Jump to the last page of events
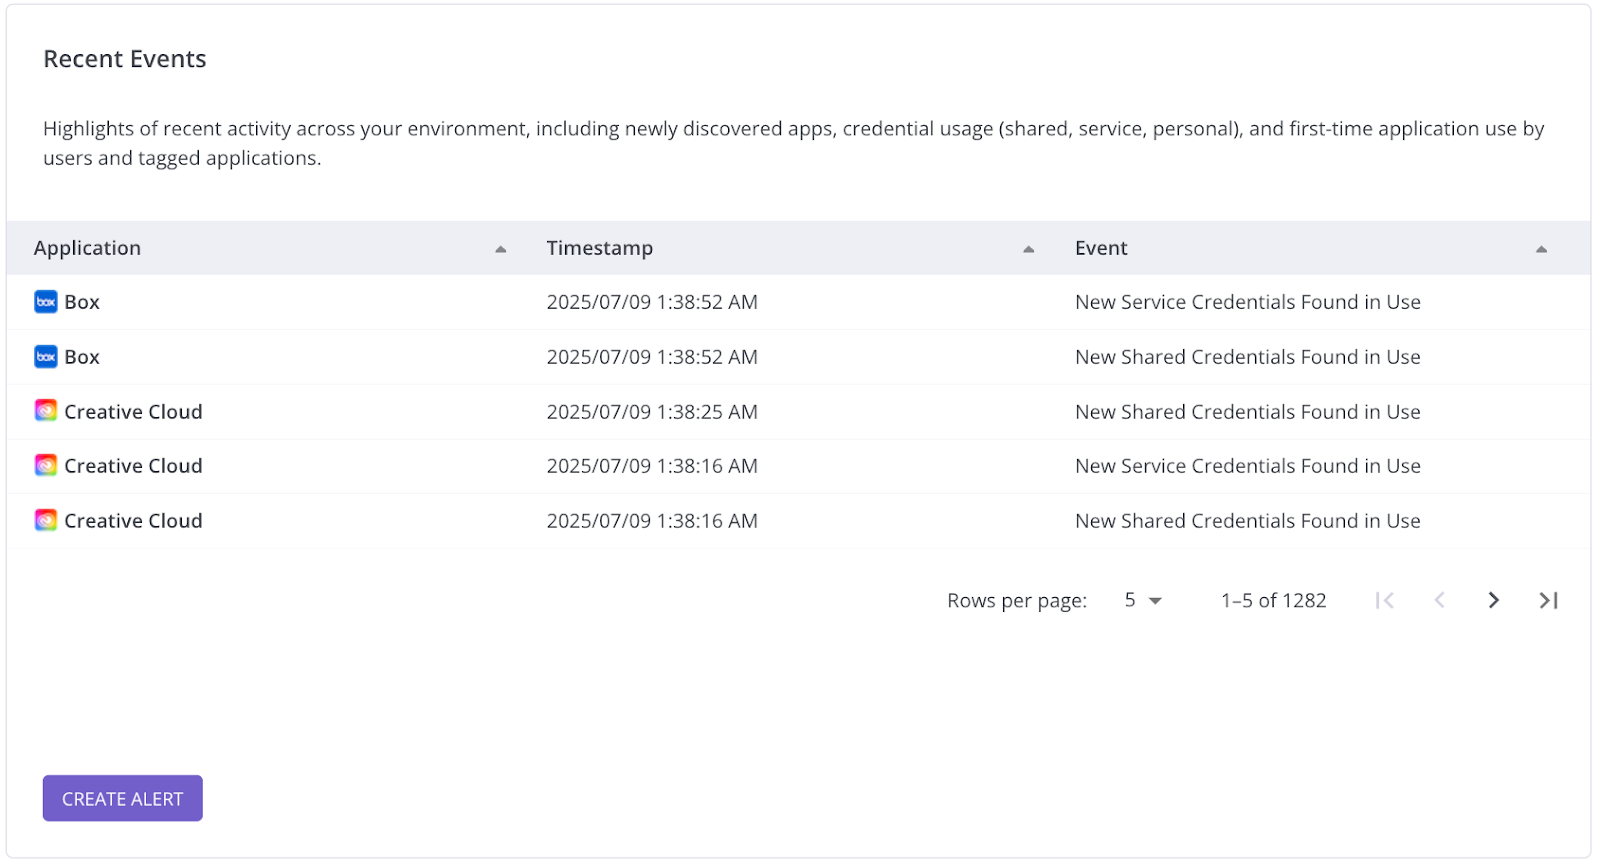 [1548, 600]
